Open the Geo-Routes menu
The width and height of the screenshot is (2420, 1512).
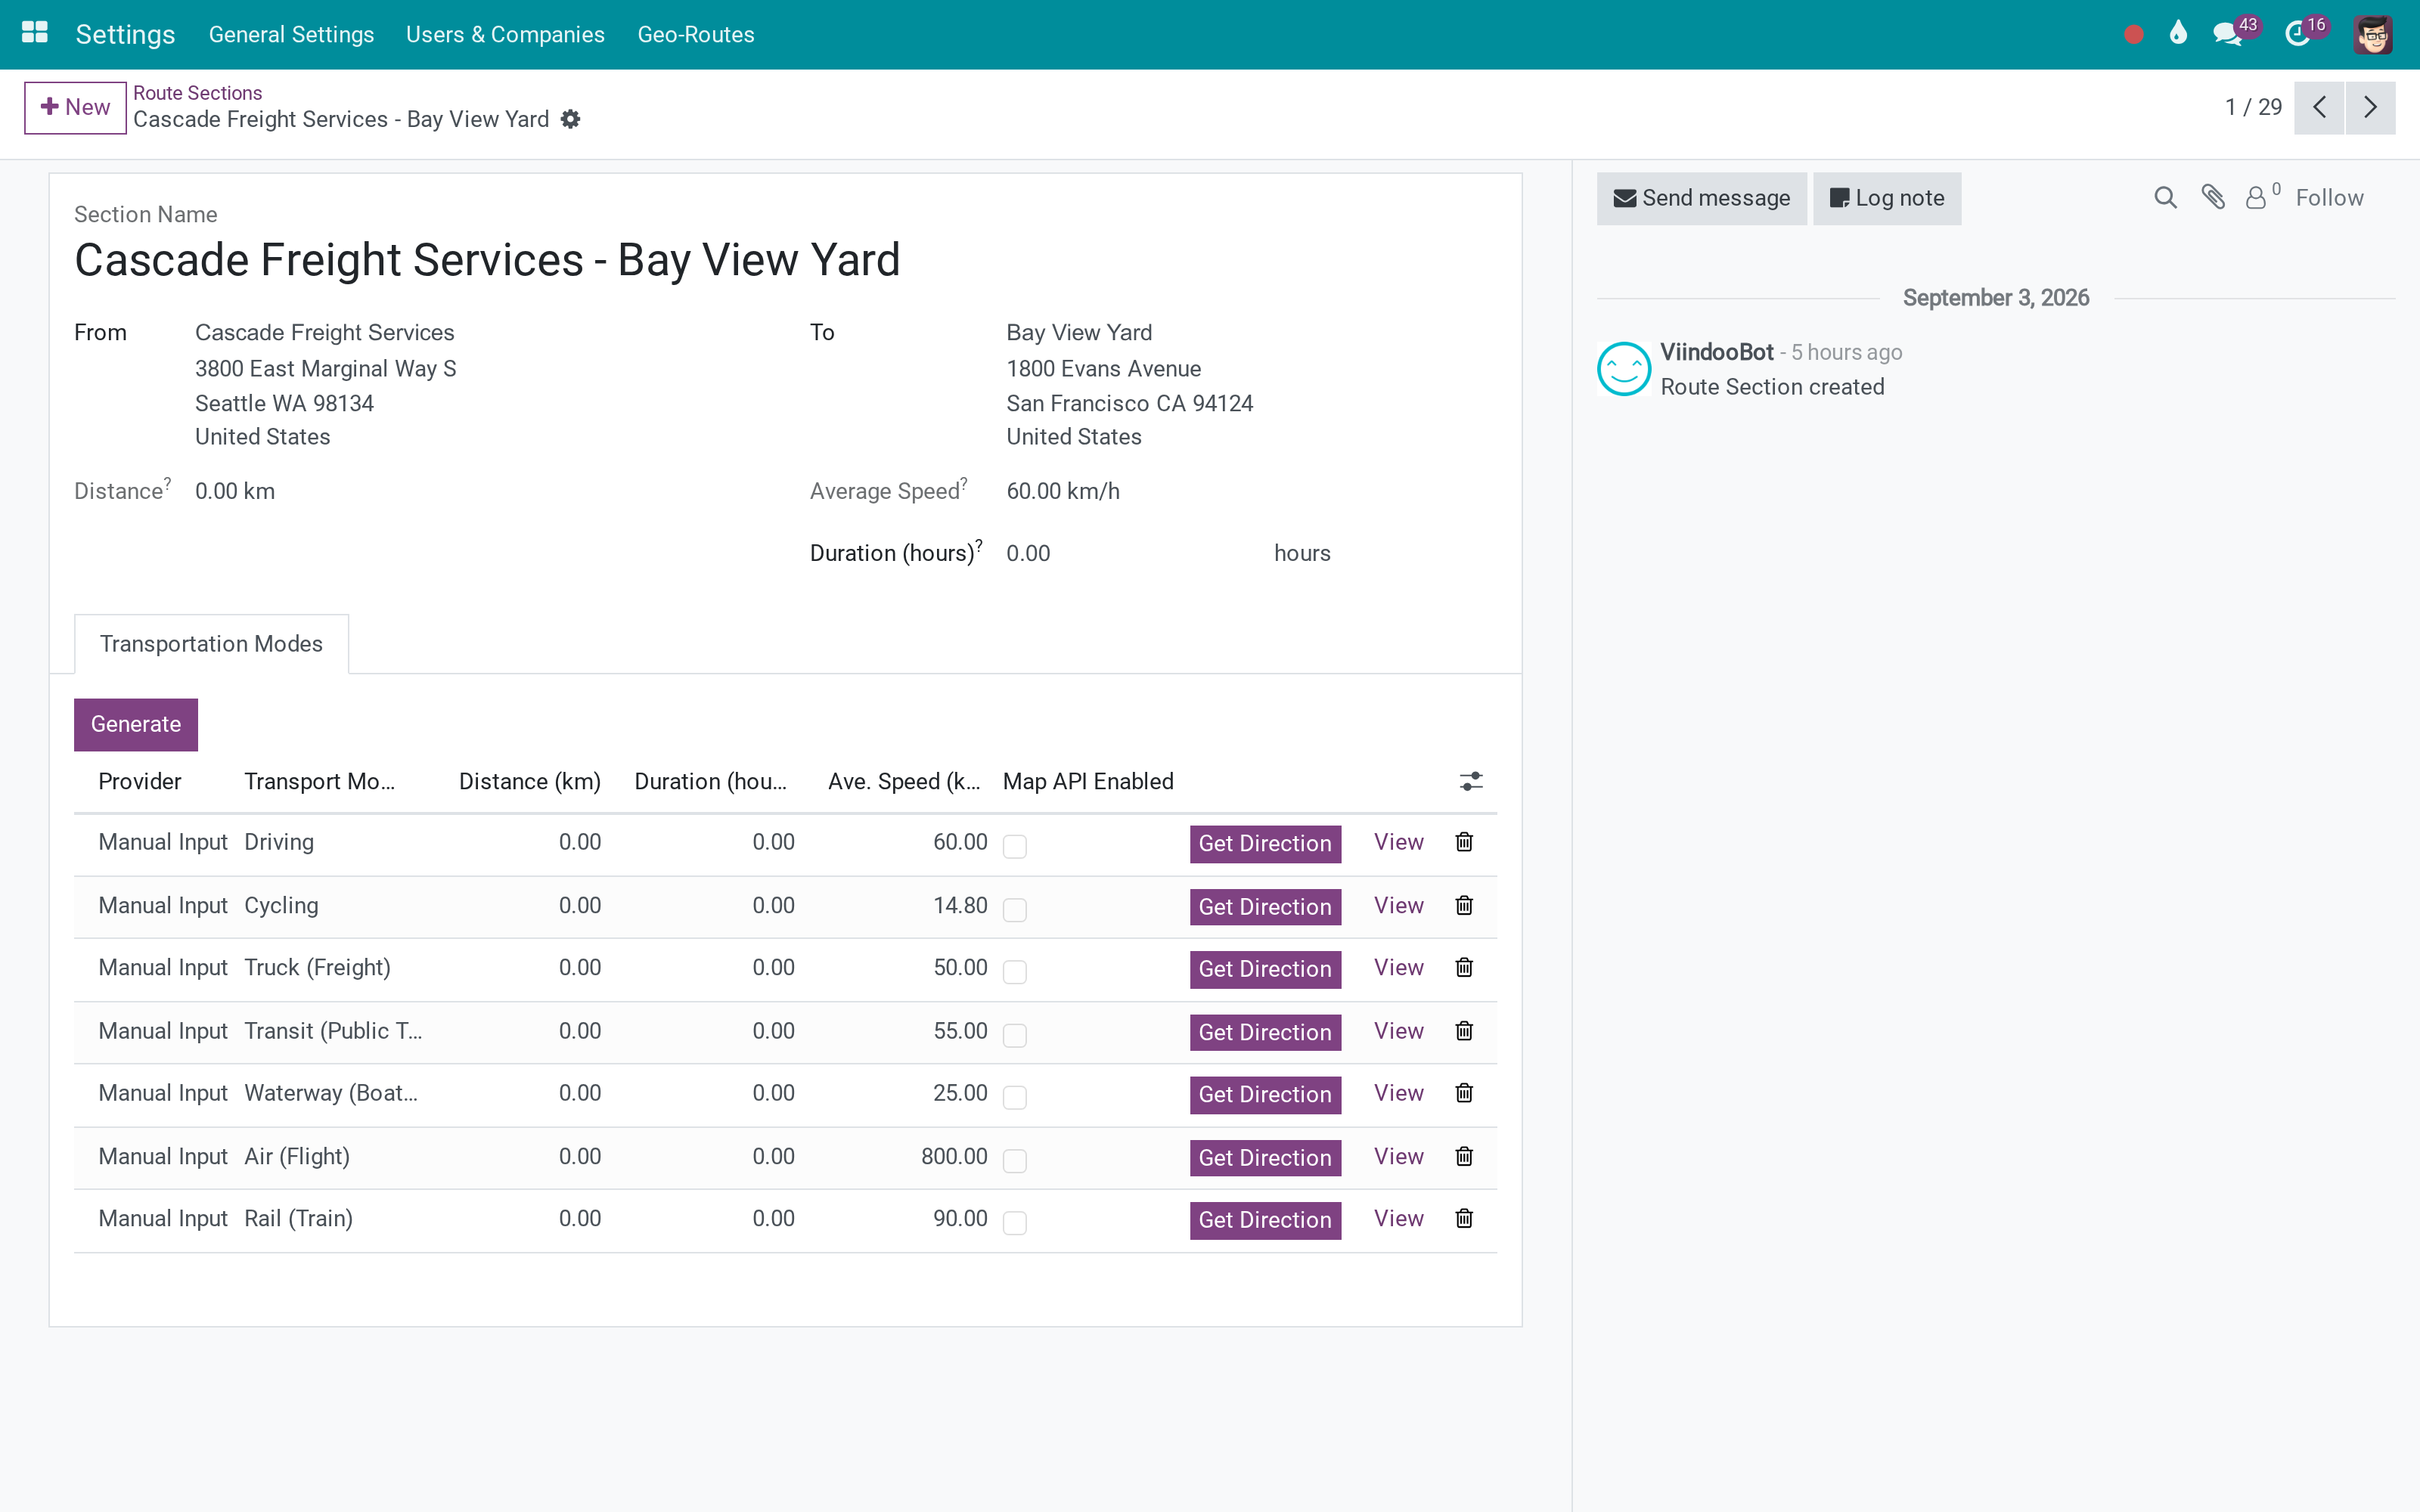pyautogui.click(x=696, y=34)
